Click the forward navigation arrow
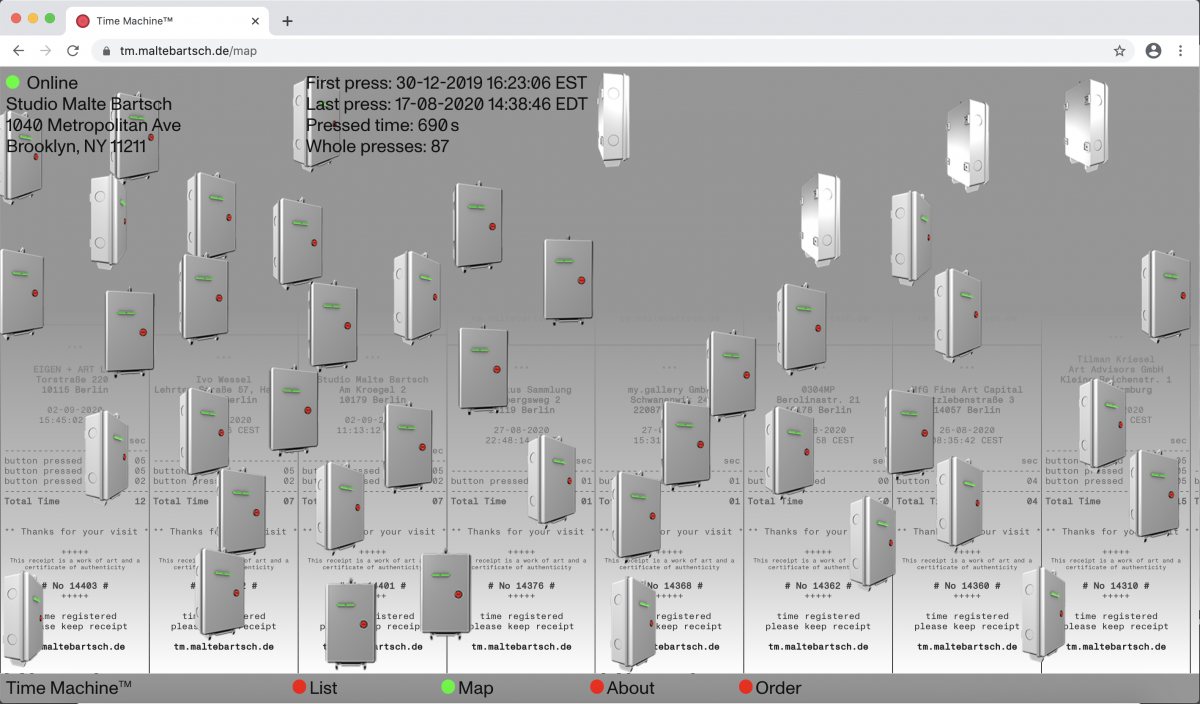 (45, 50)
